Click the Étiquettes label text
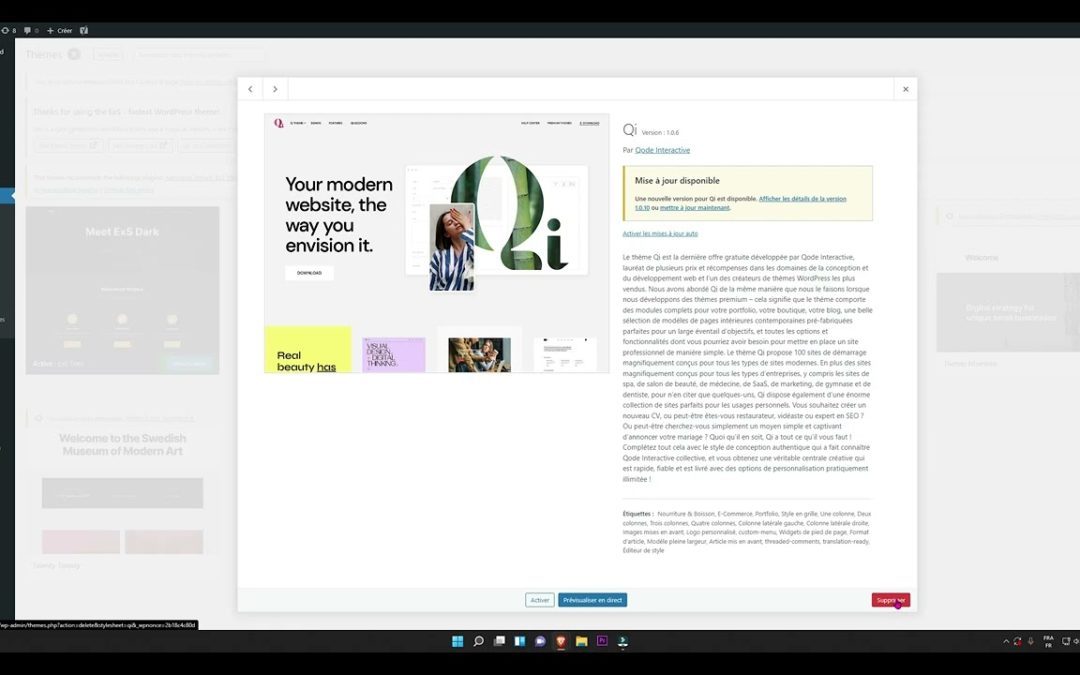This screenshot has width=1080, height=675. pyautogui.click(x=638, y=514)
